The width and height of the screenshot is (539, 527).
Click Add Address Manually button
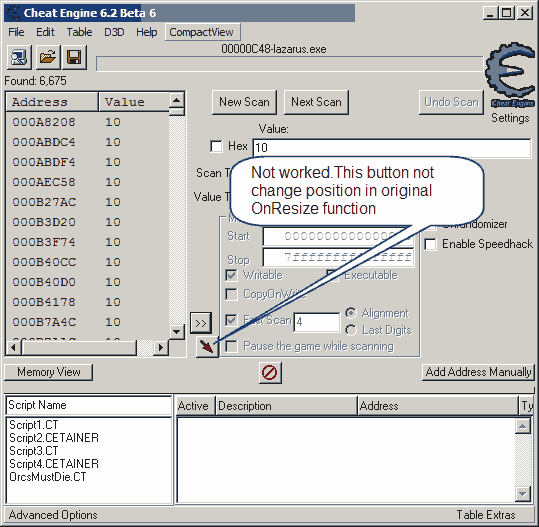point(478,372)
